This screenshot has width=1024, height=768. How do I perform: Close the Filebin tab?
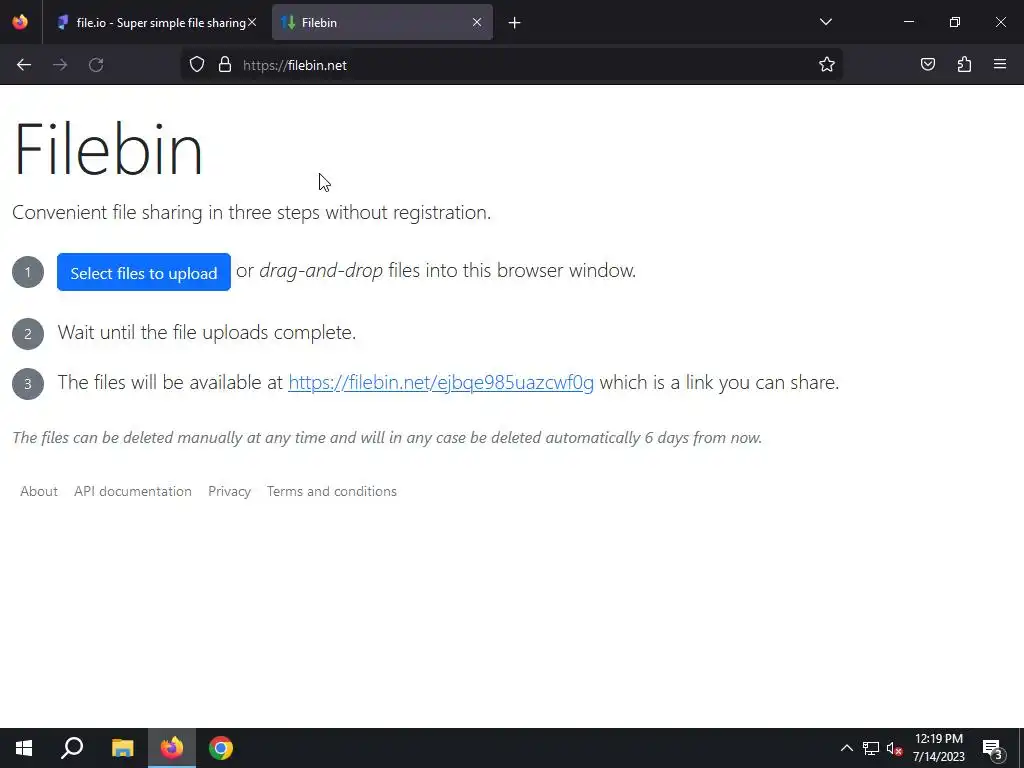point(477,22)
